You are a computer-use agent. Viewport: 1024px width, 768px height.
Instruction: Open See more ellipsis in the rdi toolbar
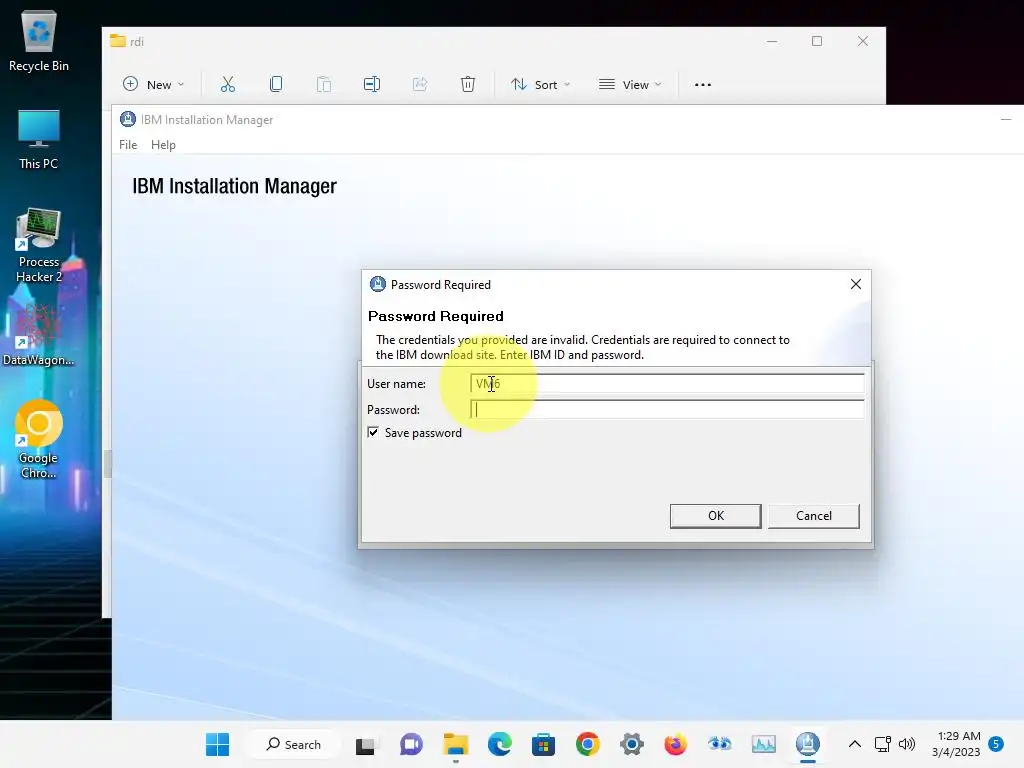pos(703,84)
